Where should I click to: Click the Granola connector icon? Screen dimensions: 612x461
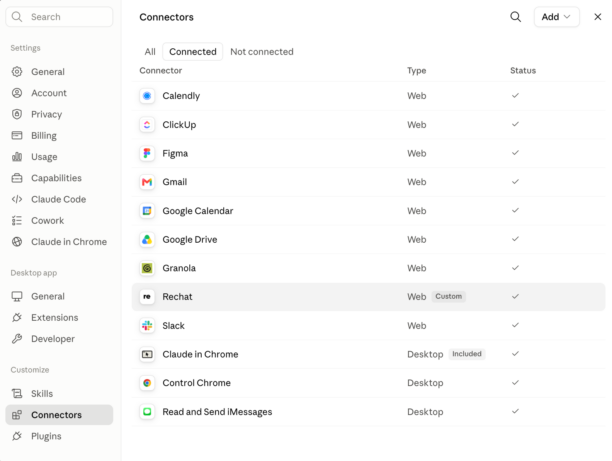[147, 268]
